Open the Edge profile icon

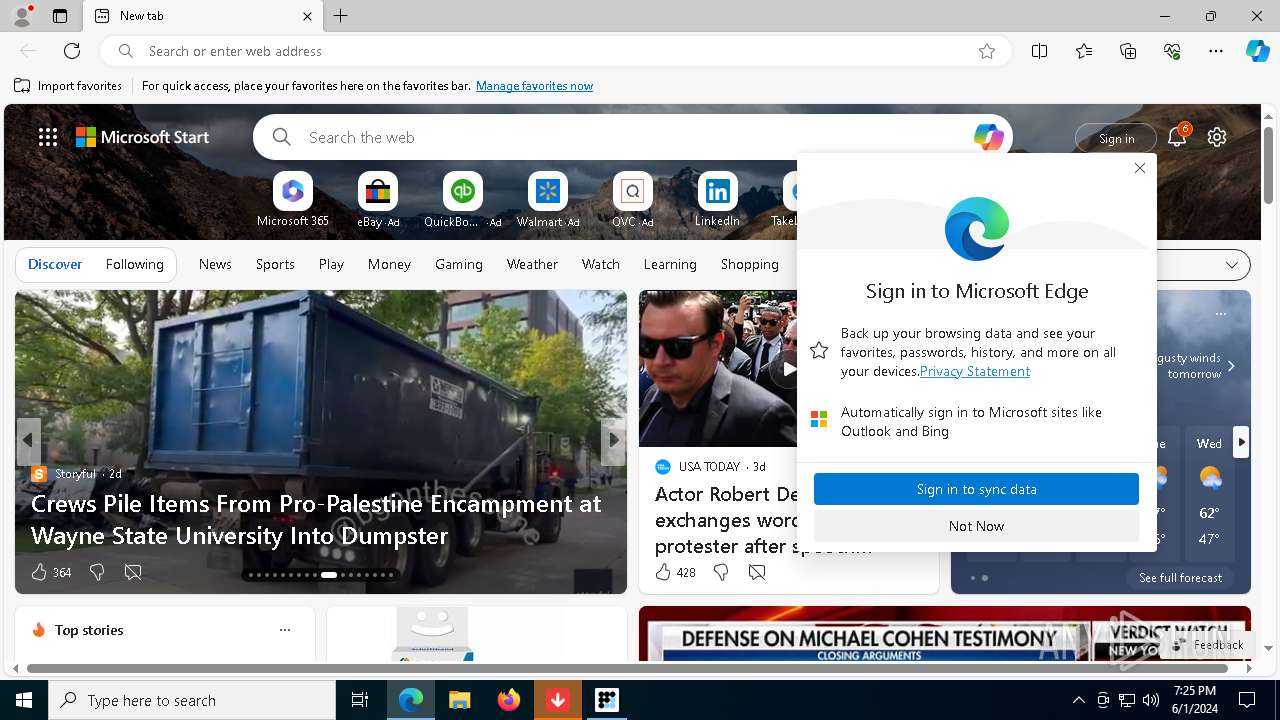click(22, 16)
